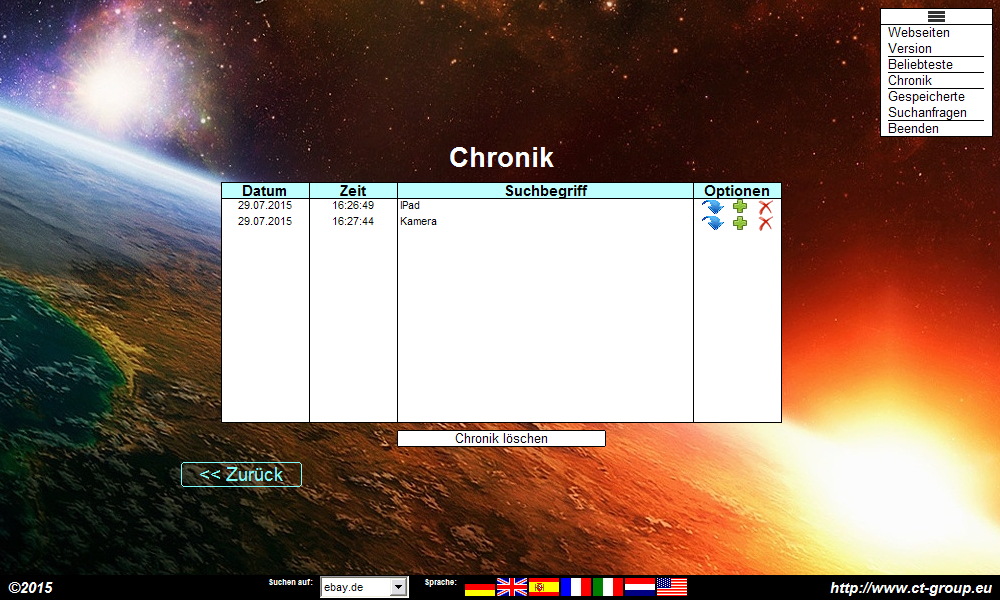This screenshot has width=1000, height=600.
Task: Choose Beenden to quit
Action: (x=913, y=128)
